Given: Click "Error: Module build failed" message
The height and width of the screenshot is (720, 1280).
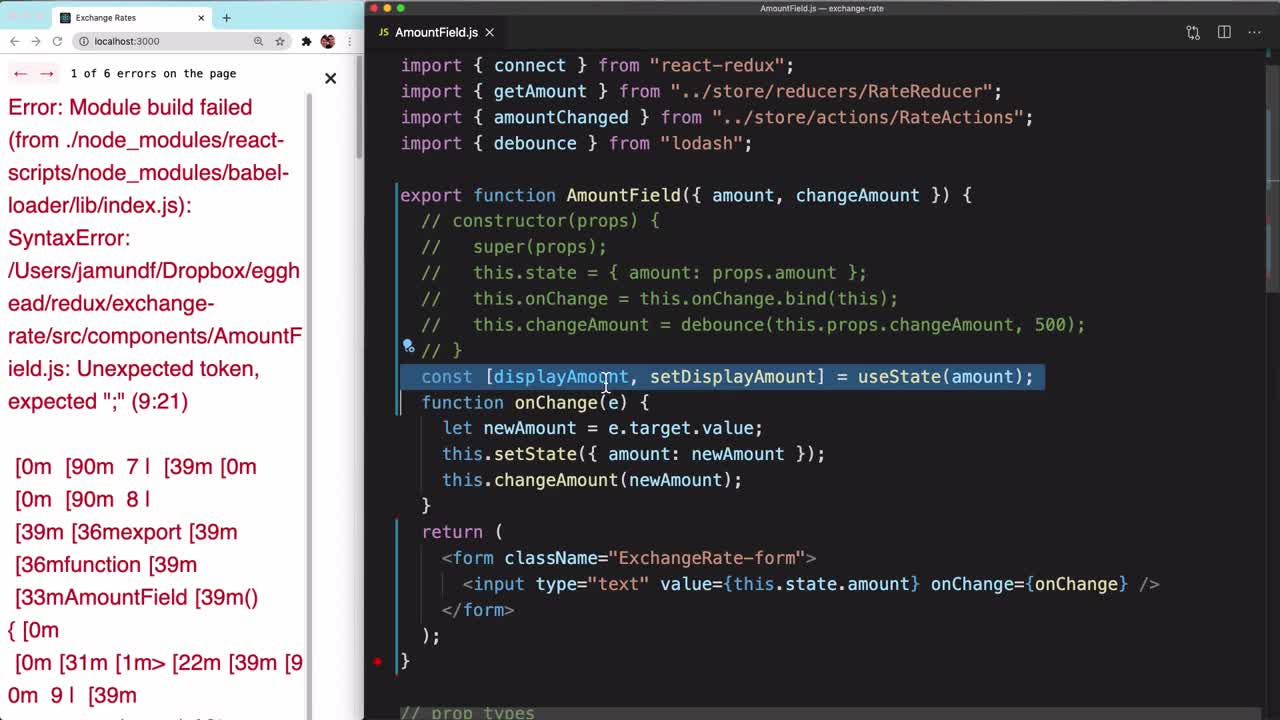Looking at the screenshot, I should click(x=130, y=107).
